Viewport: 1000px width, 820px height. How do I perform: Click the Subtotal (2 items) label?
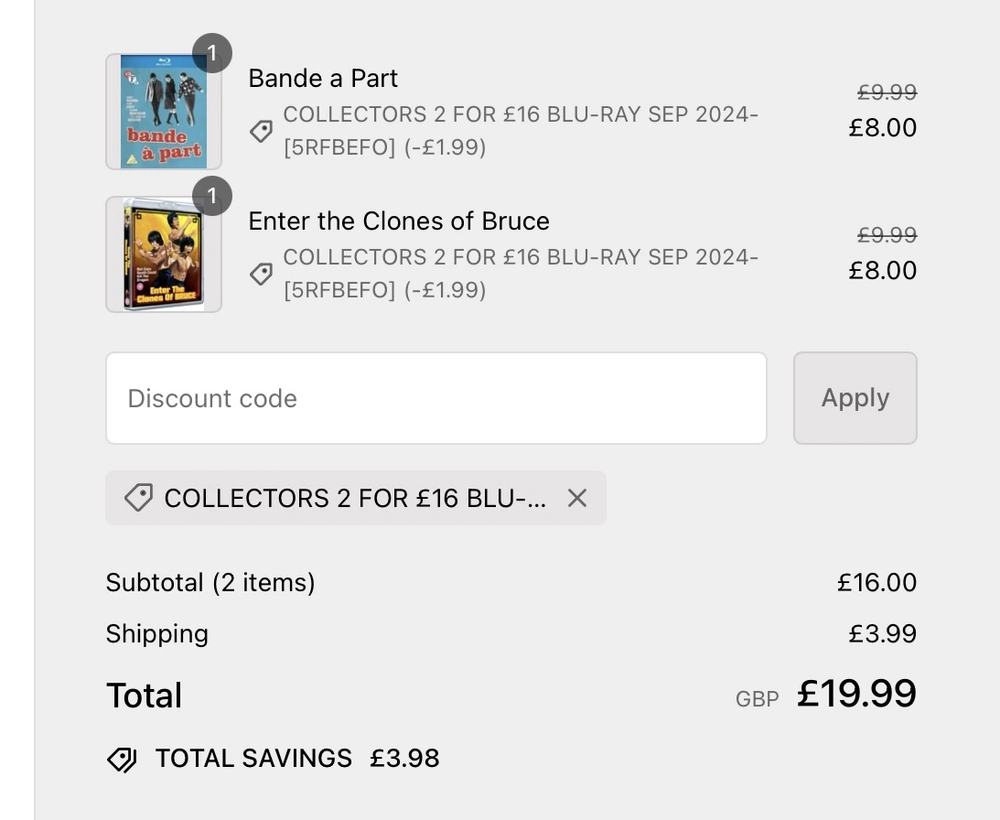tap(210, 583)
